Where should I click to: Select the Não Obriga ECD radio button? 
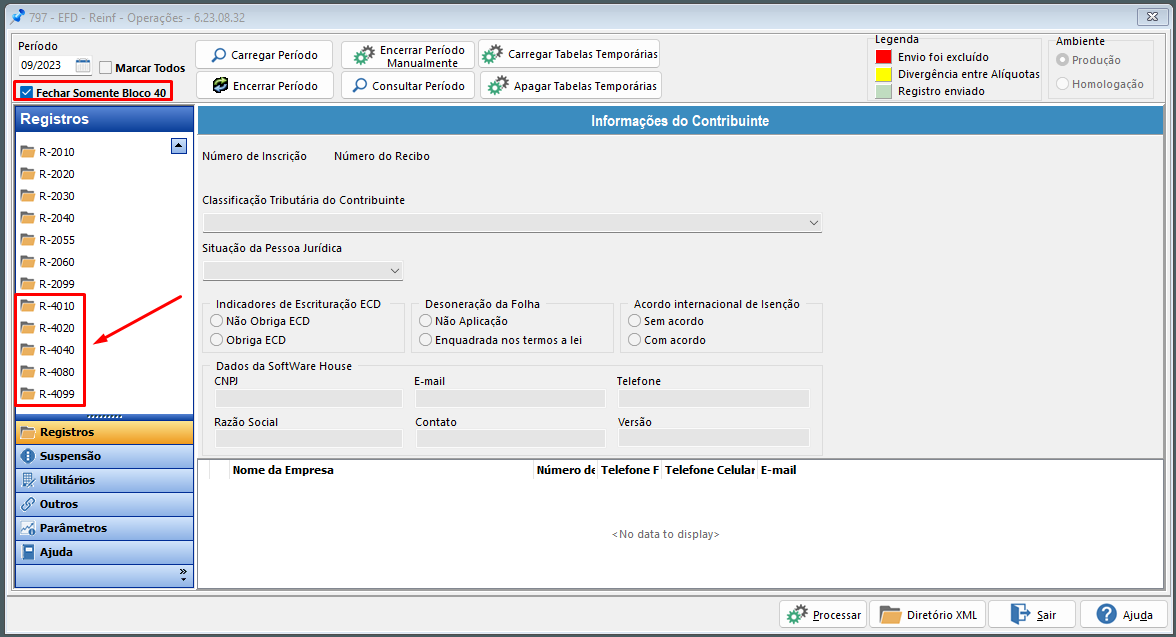(217, 320)
